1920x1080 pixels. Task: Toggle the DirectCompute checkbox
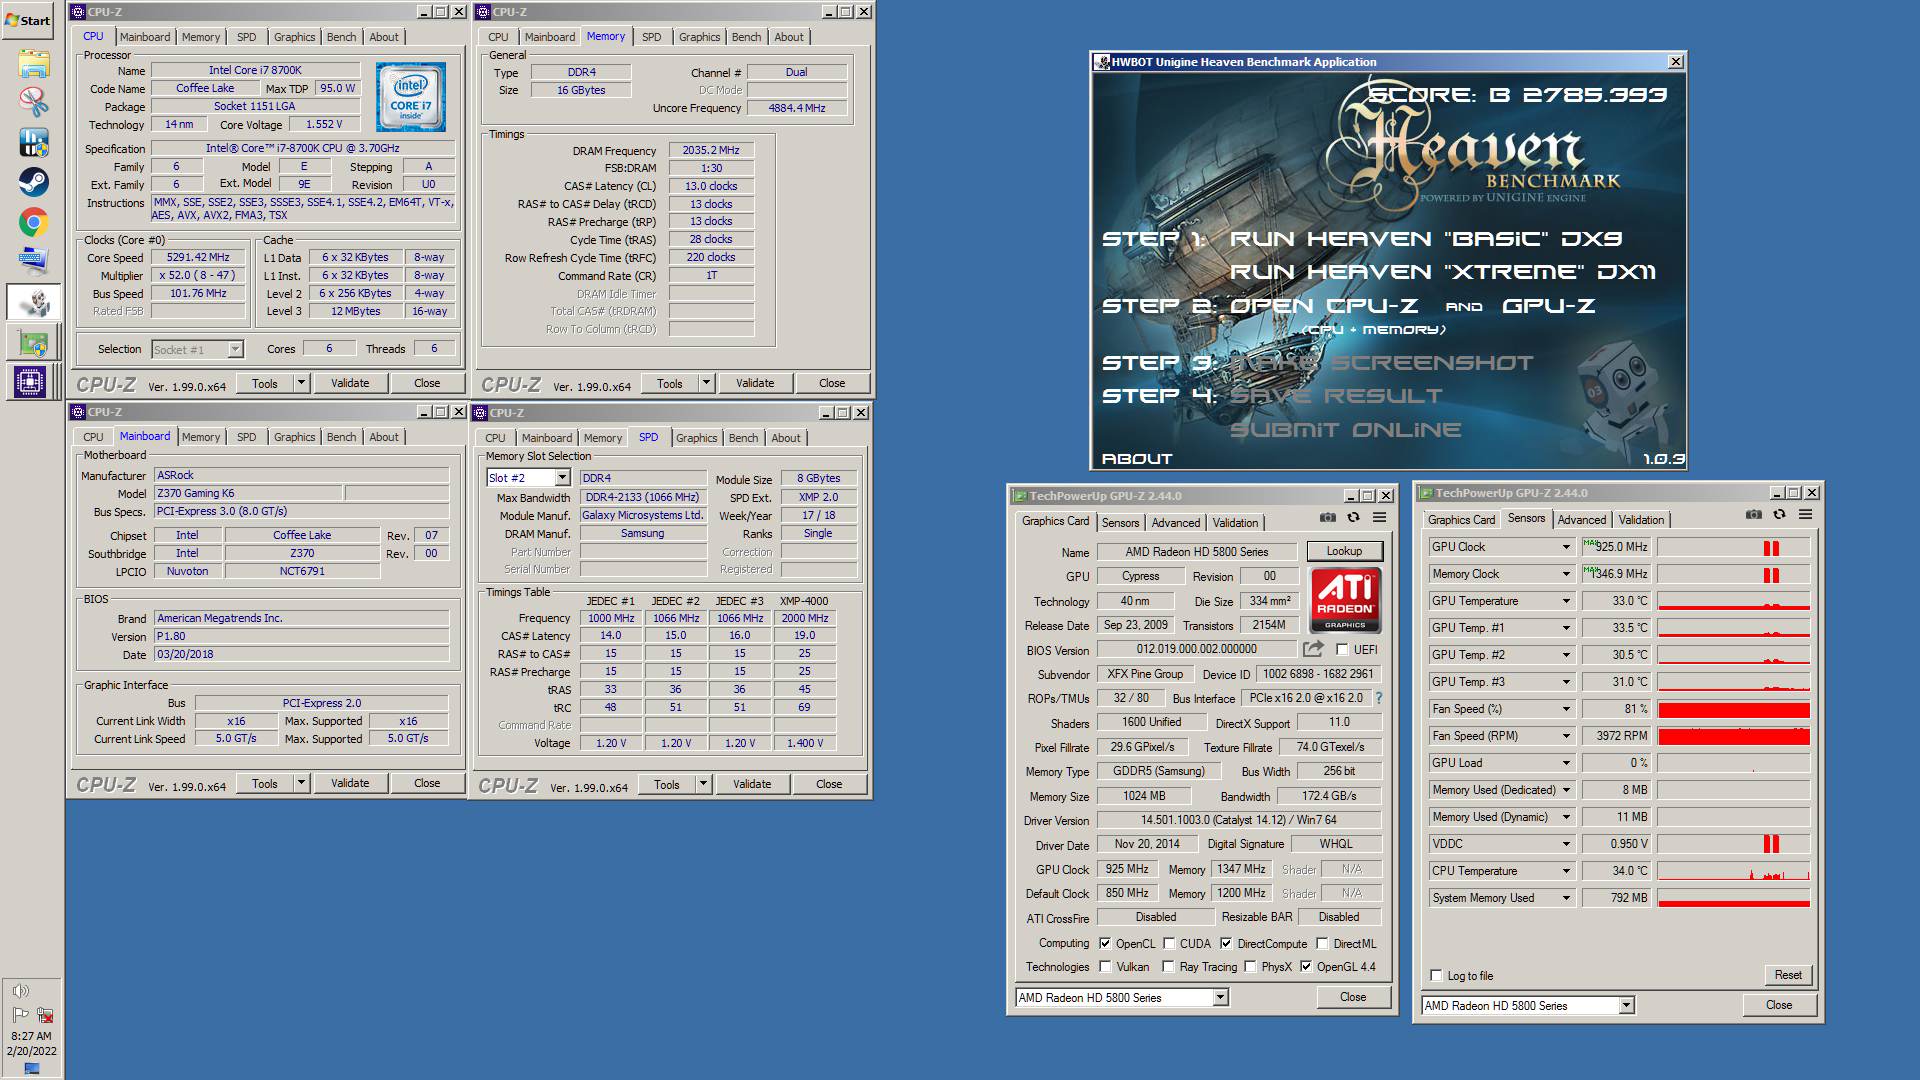click(x=1226, y=944)
